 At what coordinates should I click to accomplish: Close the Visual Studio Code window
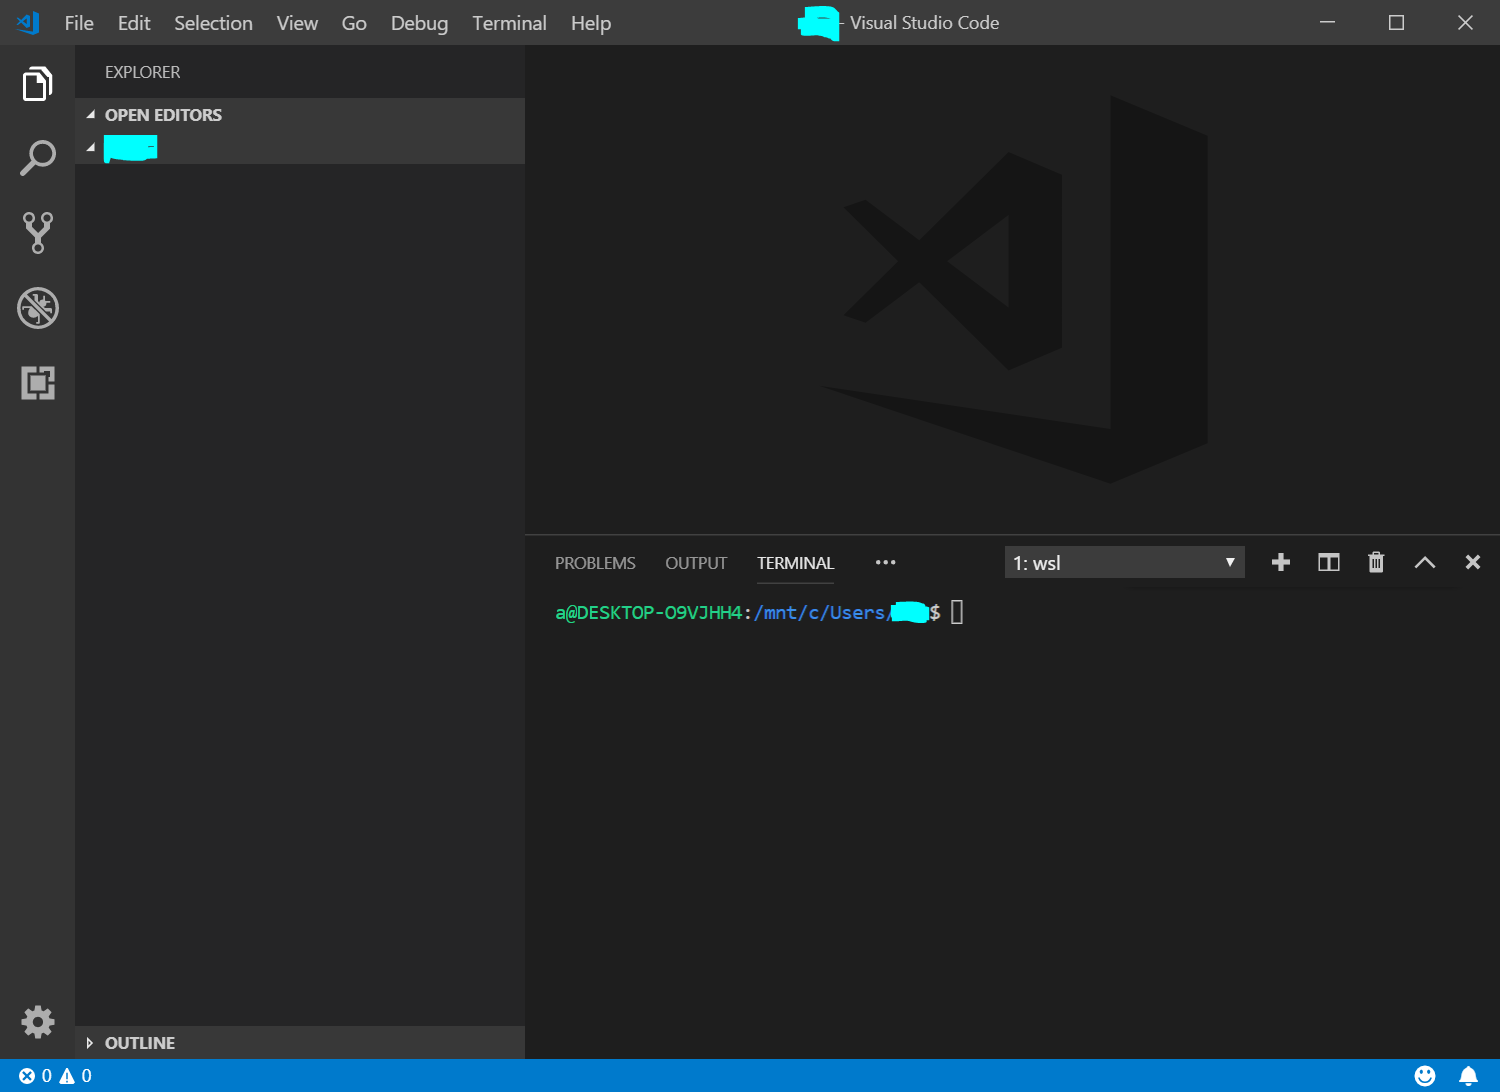(1465, 22)
